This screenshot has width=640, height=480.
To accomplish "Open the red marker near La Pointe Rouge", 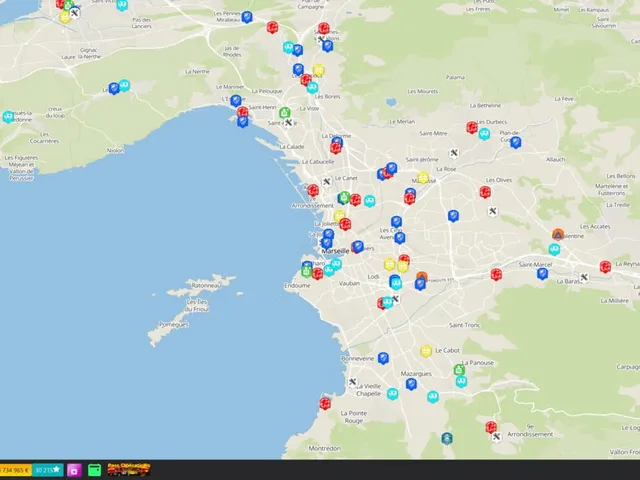I will pyautogui.click(x=325, y=403).
